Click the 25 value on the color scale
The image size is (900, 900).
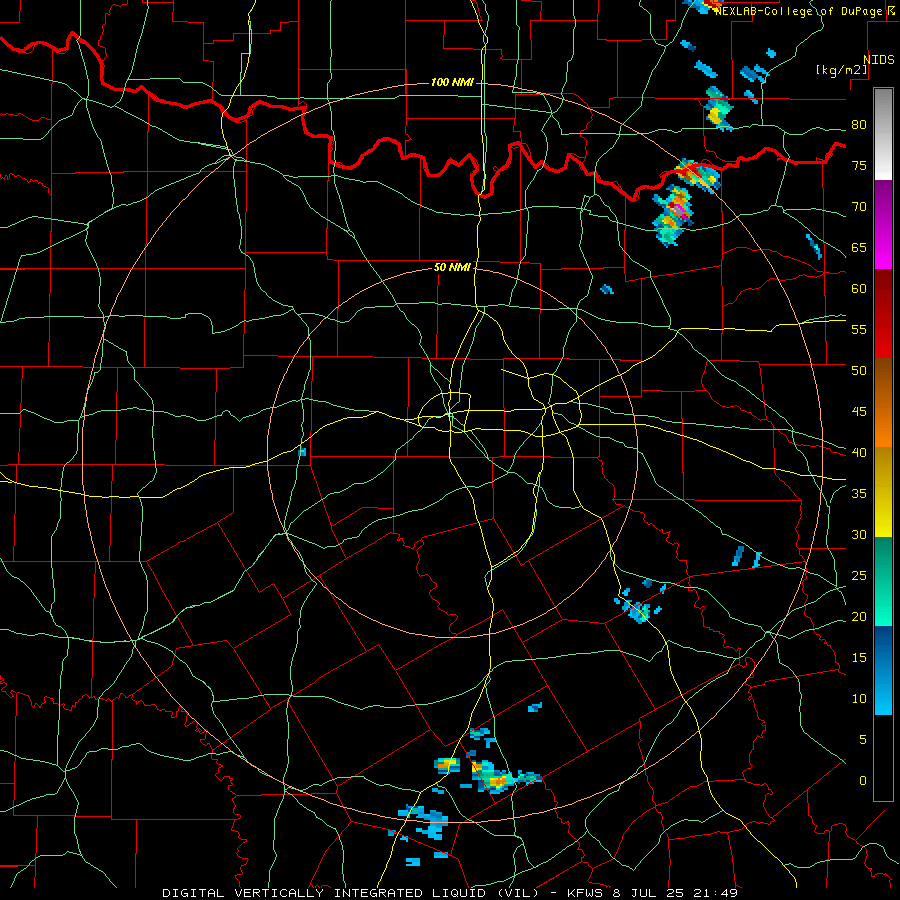(859, 575)
